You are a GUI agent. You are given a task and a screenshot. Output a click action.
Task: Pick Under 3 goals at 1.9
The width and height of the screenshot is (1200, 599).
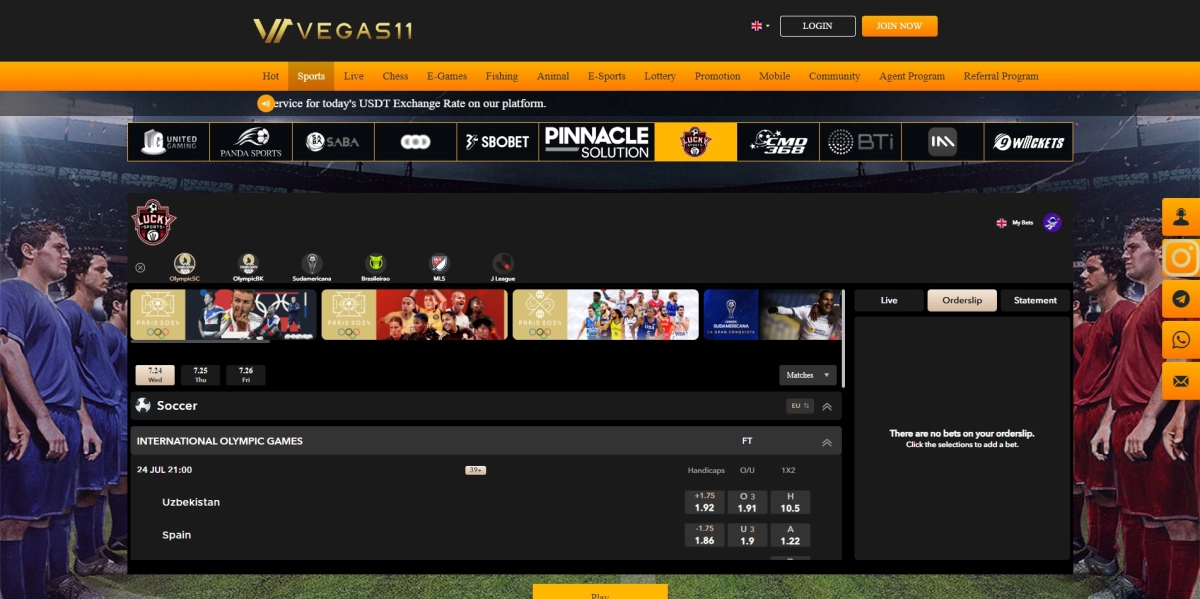click(x=747, y=535)
